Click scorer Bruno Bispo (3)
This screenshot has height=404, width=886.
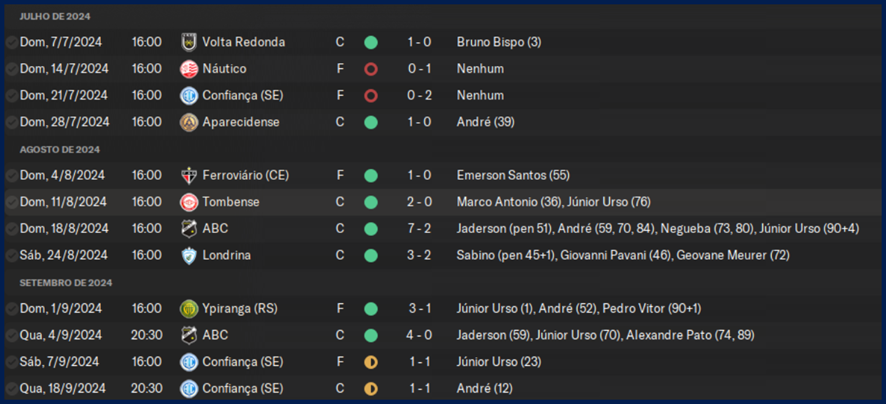tap(498, 42)
